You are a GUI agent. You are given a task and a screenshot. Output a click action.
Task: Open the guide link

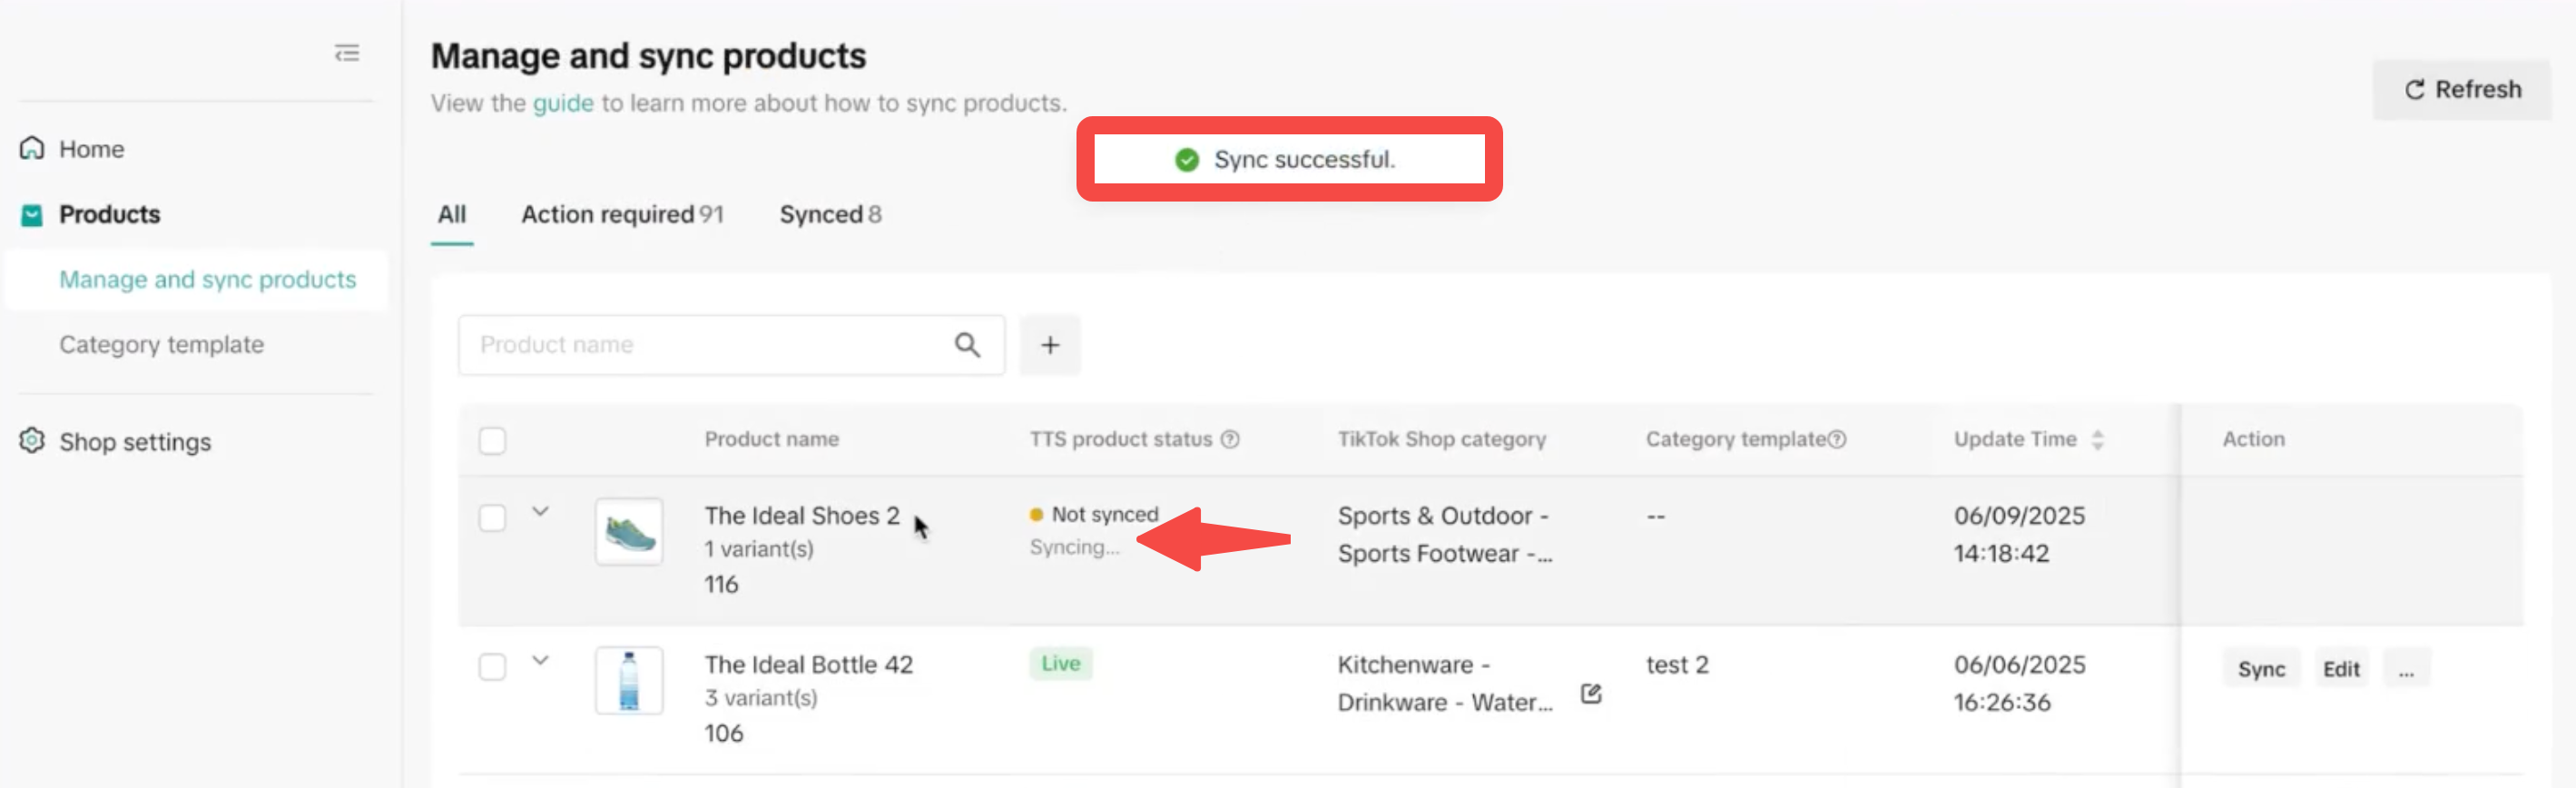562,103
